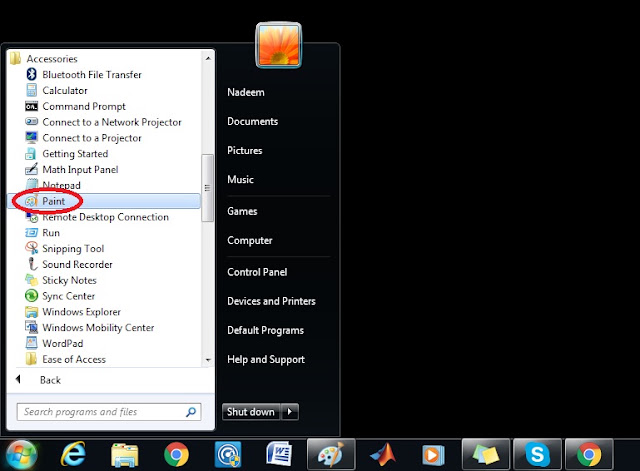
Task: Click the Windows Start orb
Action: pyautogui.click(x=21, y=454)
